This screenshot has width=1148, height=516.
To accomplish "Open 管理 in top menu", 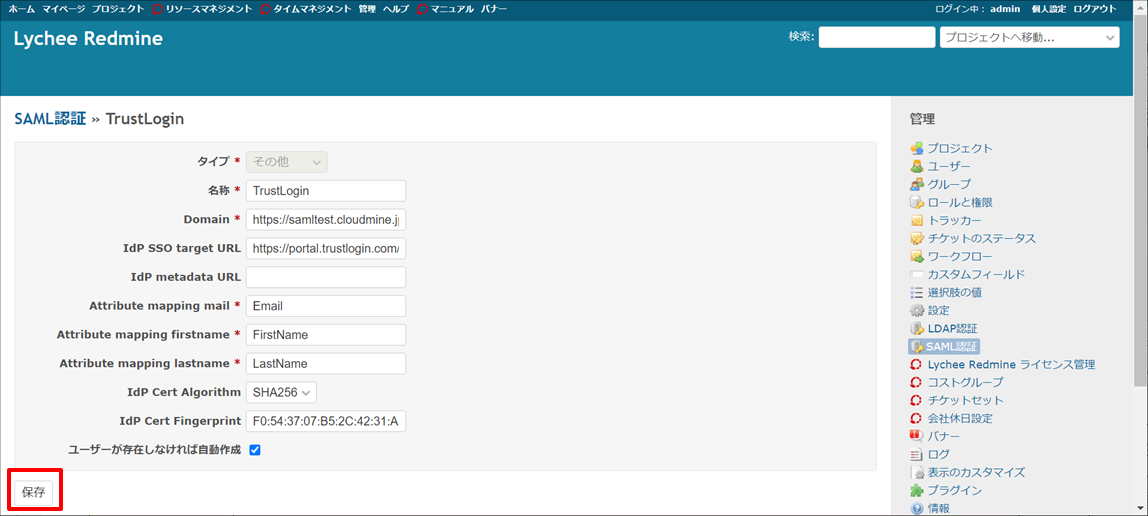I will (367, 10).
